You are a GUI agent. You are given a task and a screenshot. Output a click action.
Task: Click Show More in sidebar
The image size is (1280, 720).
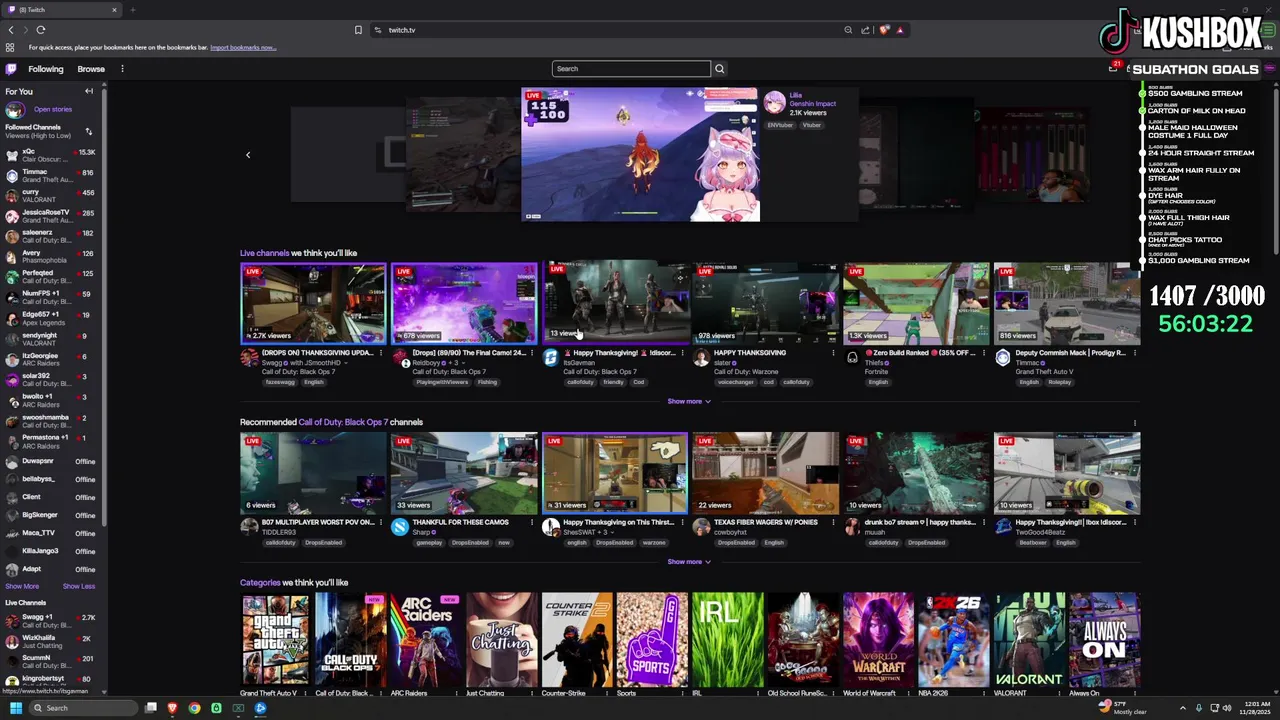(x=22, y=586)
